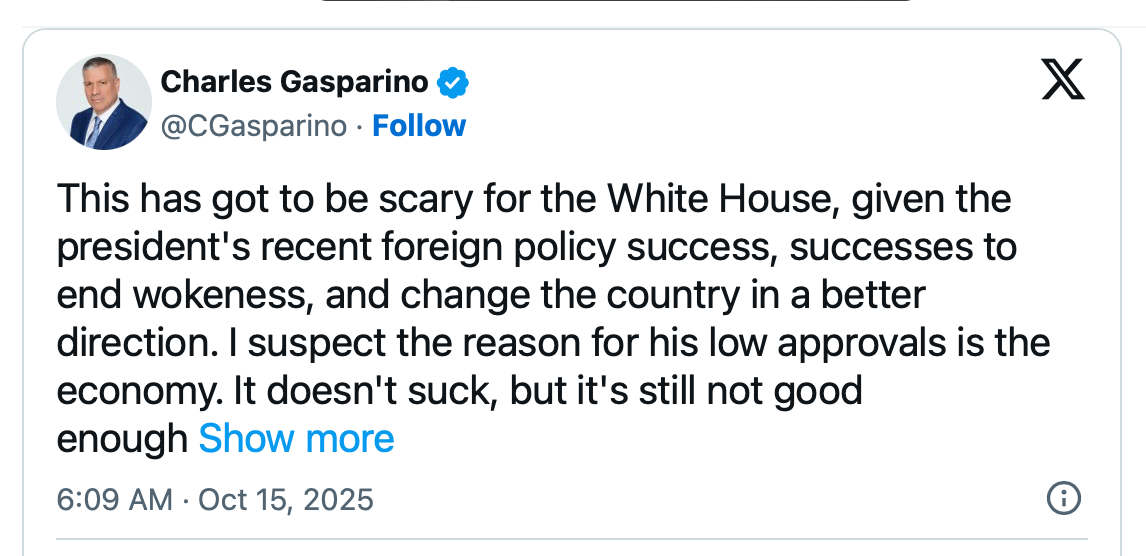Click the X logo icon
The image size is (1146, 556).
coord(1062,80)
